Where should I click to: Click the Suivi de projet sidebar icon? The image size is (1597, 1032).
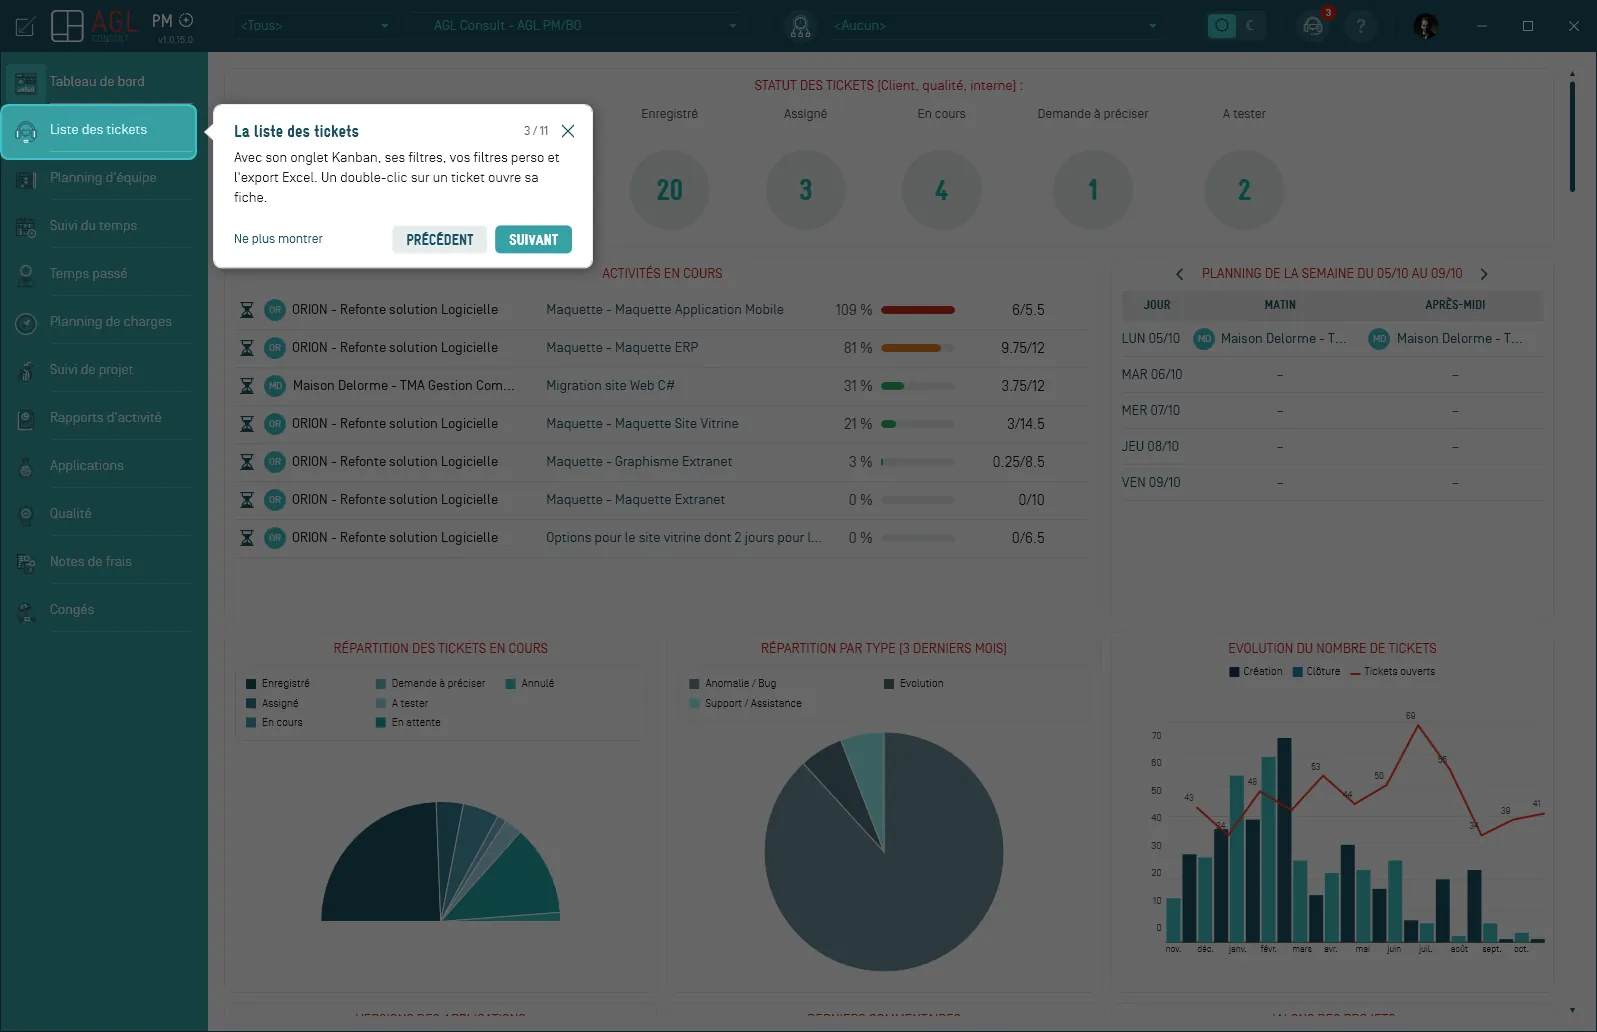click(26, 371)
